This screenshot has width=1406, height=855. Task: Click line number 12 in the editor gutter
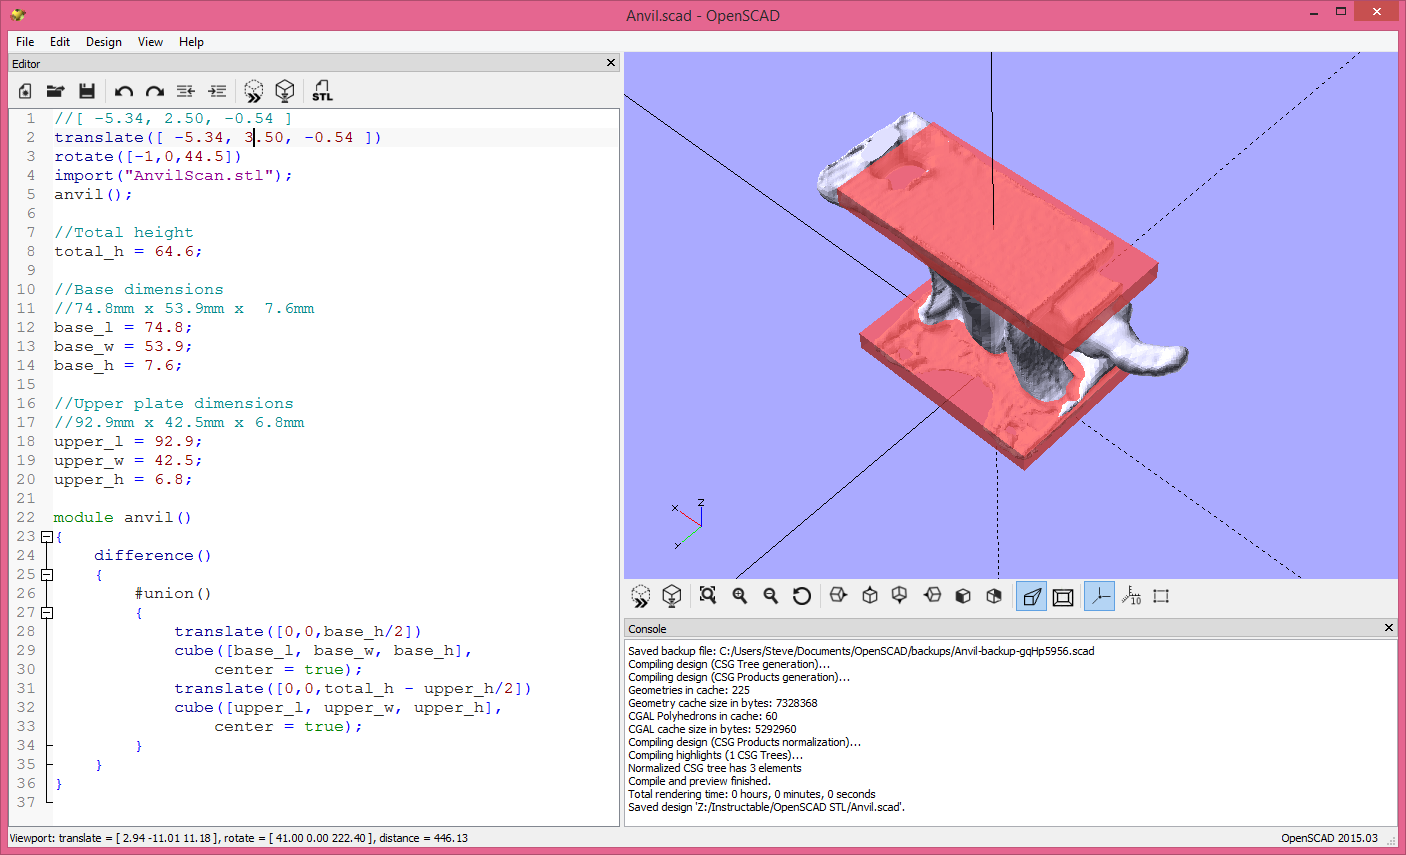pos(30,327)
